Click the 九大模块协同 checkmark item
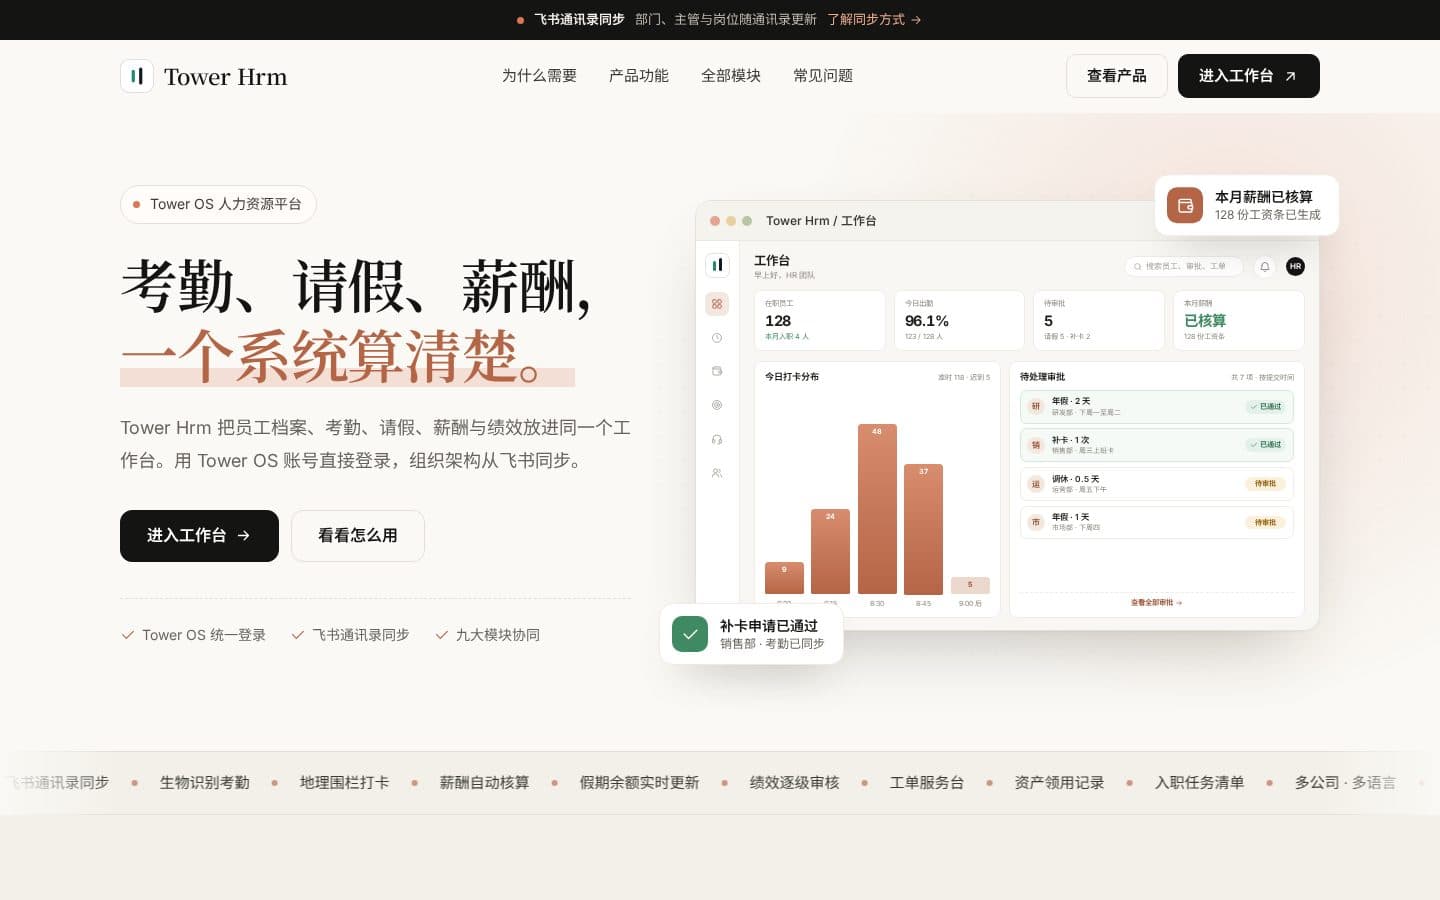The width and height of the screenshot is (1440, 900). point(487,635)
